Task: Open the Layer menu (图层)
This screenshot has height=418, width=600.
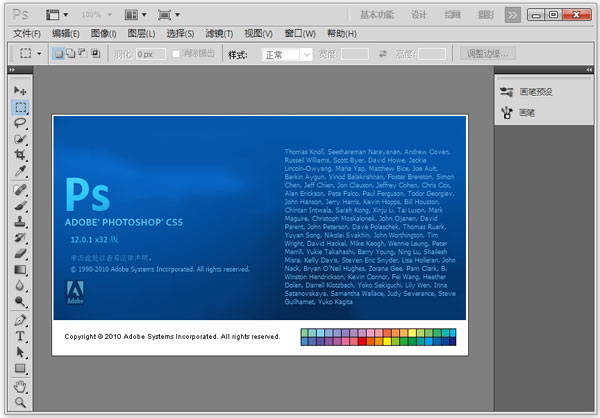Action: coord(141,34)
